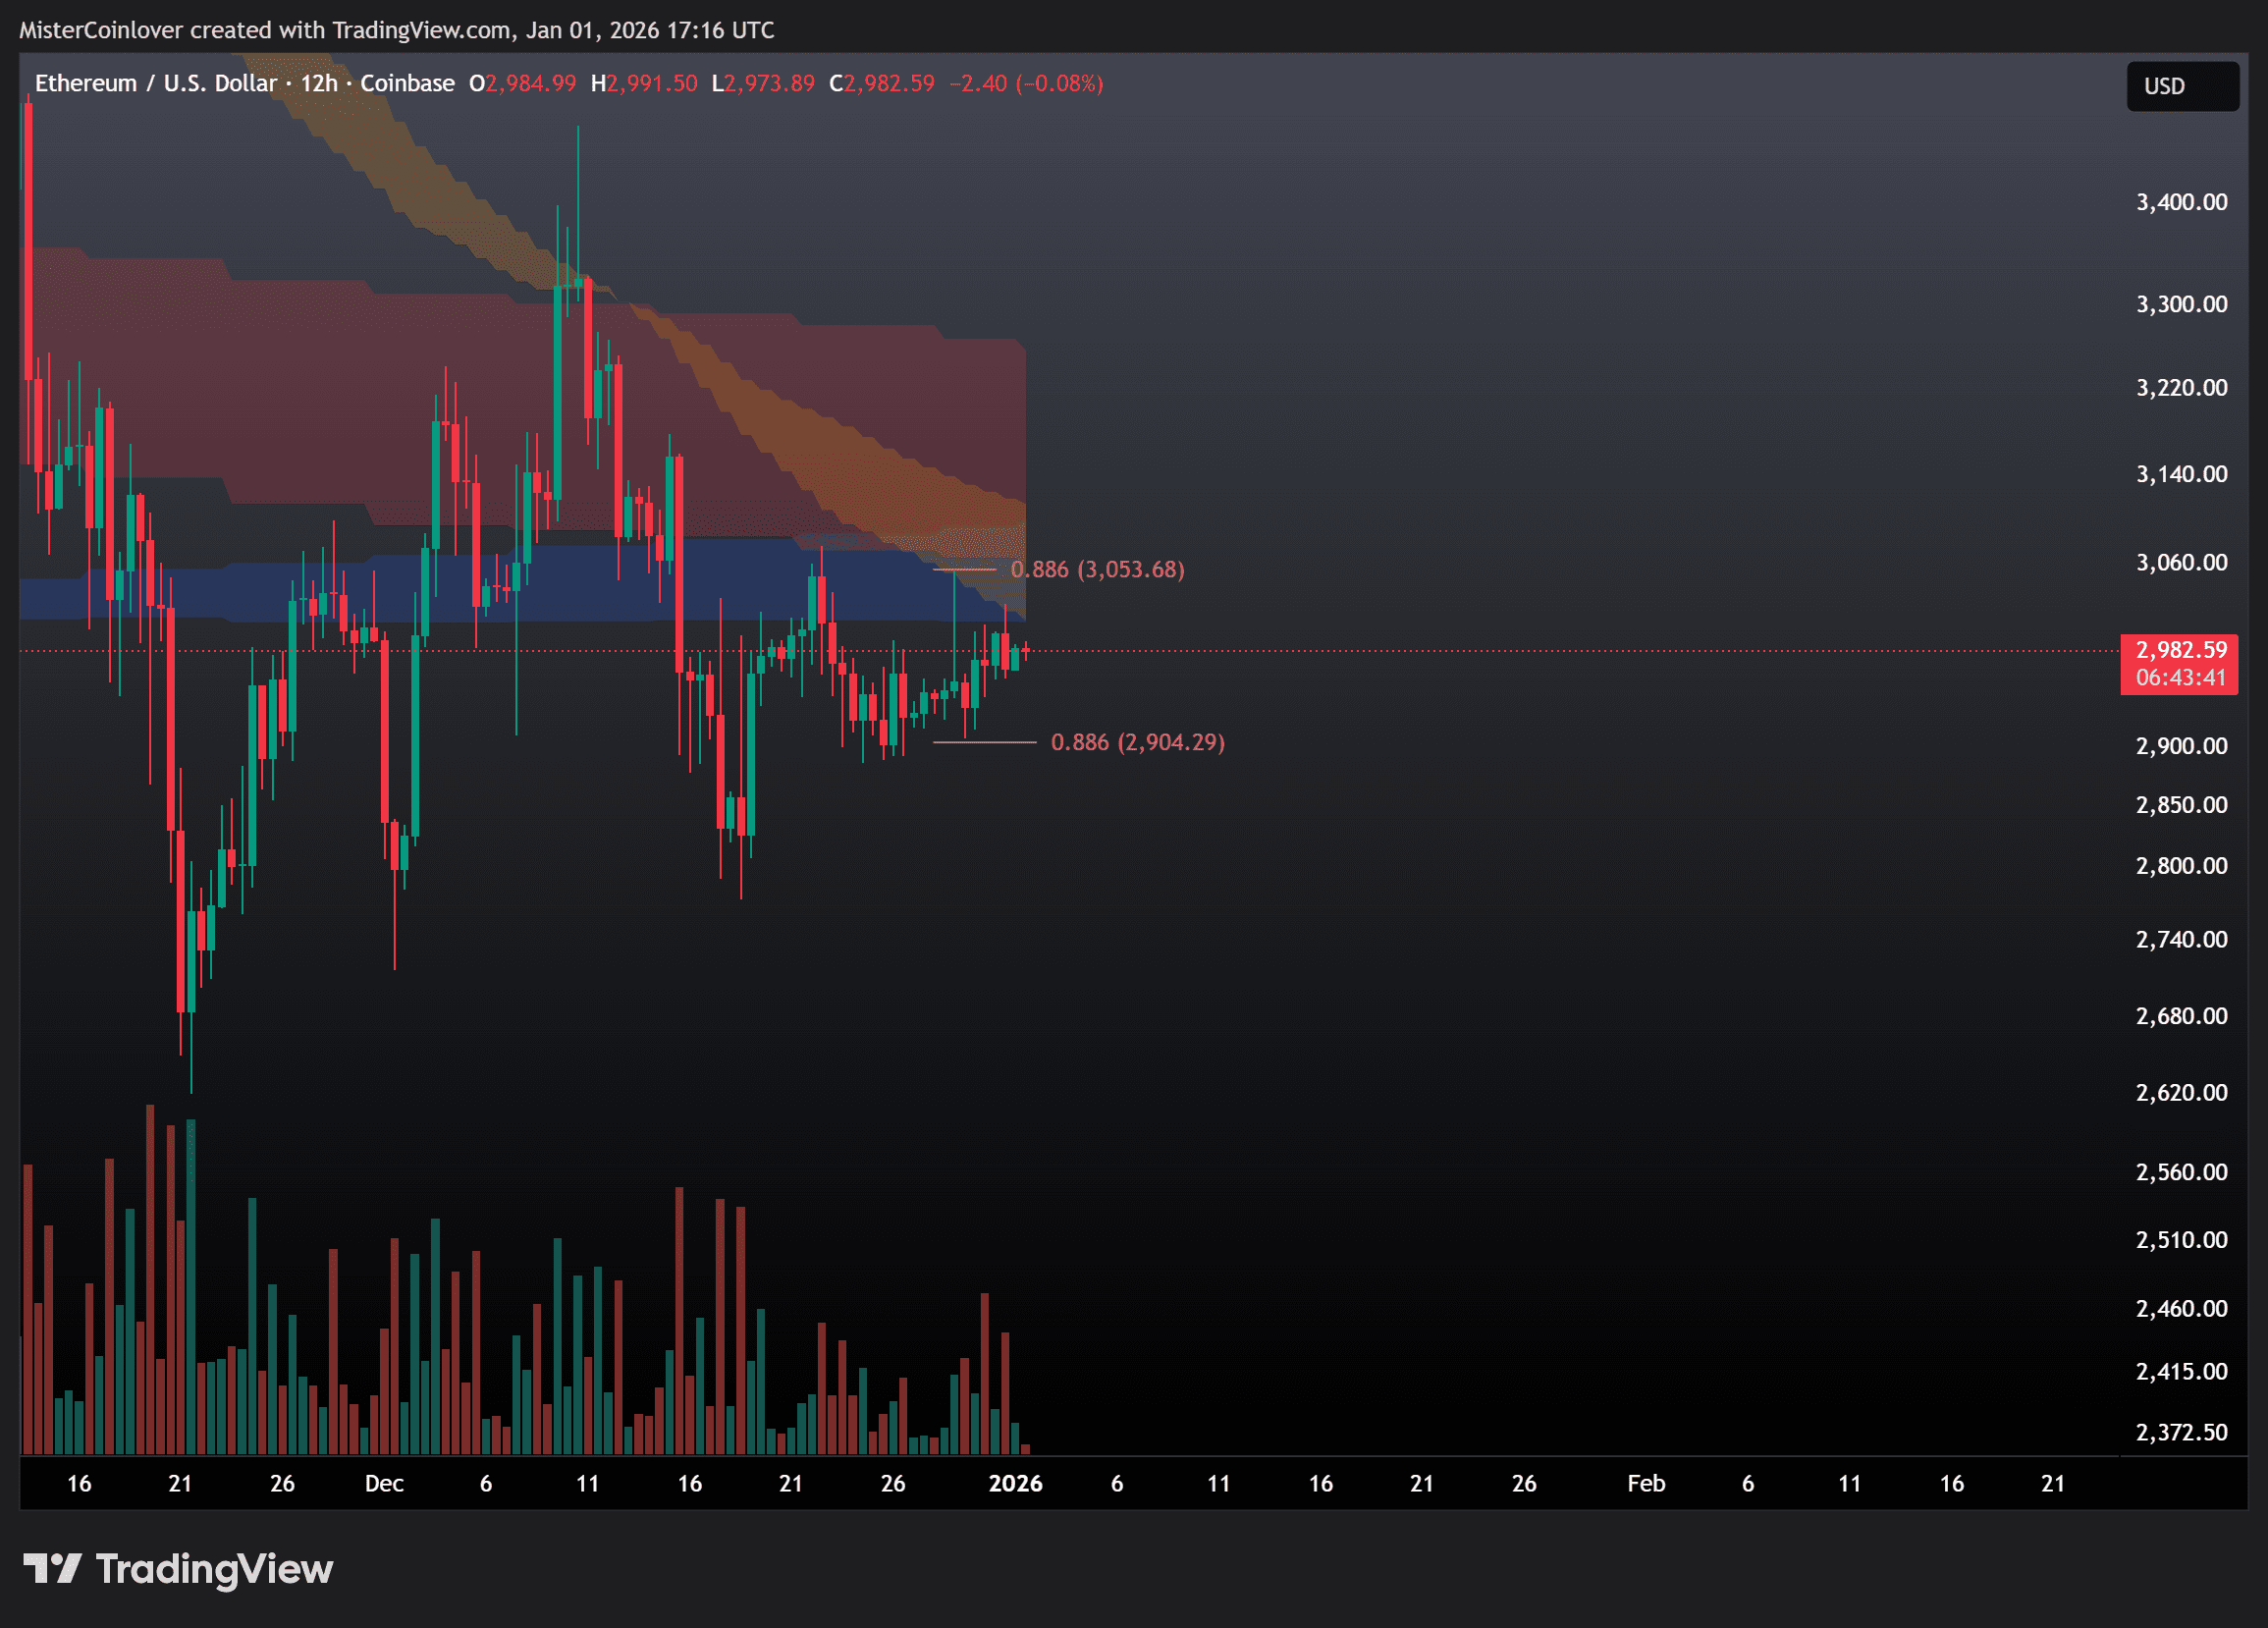The height and width of the screenshot is (1628, 2268).
Task: Click the Dec label on time axis
Action: click(x=384, y=1483)
